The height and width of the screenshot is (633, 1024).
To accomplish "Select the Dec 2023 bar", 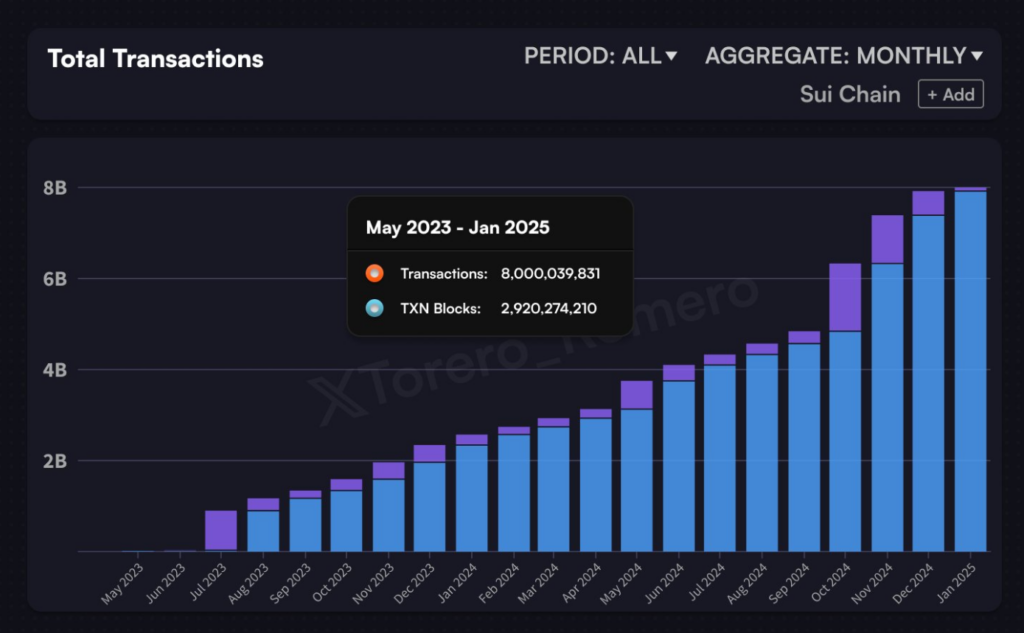I will 430,498.
